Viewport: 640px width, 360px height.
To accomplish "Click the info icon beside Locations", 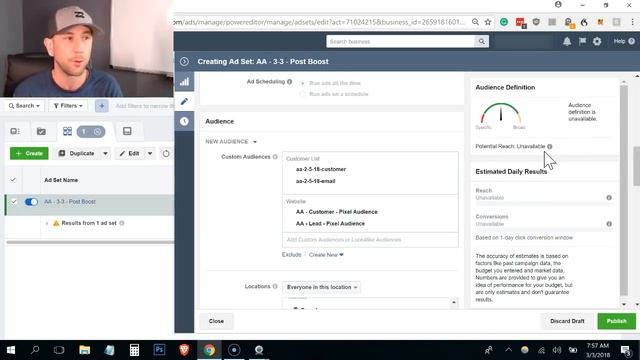I will click(275, 287).
